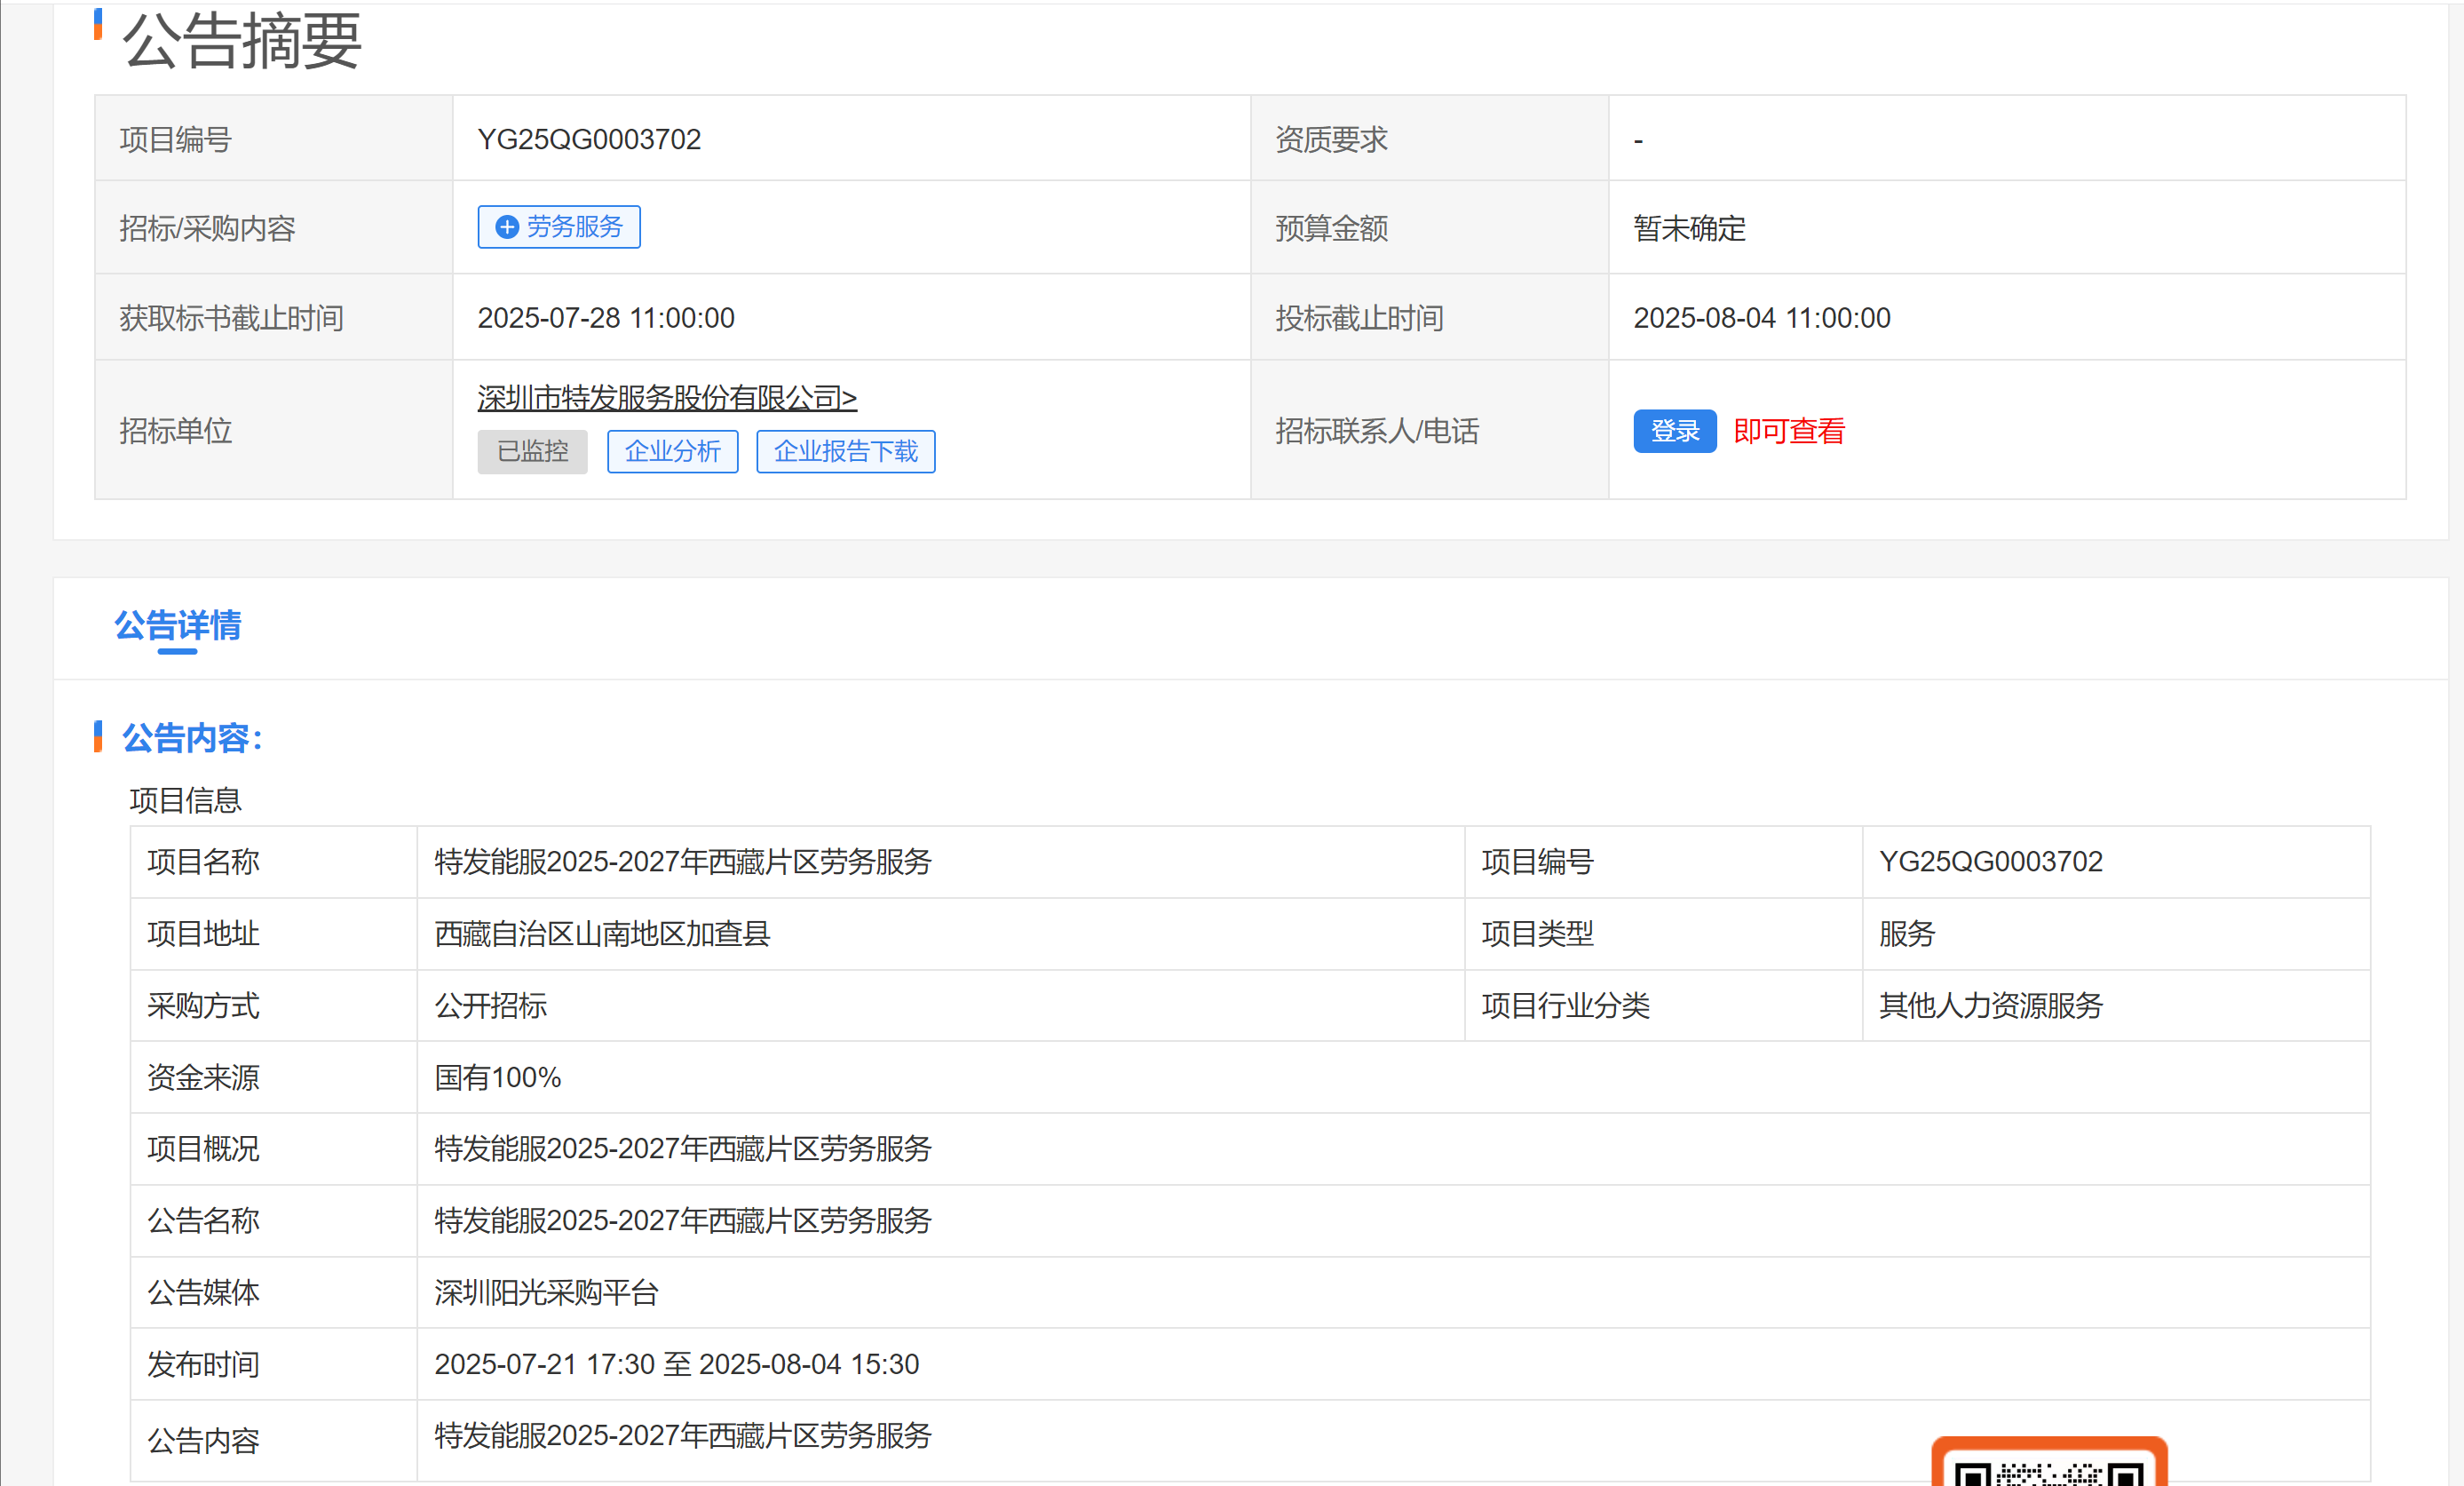Image resolution: width=2464 pixels, height=1486 pixels.
Task: Open the 劳务服务 category tag
Action: 559,227
